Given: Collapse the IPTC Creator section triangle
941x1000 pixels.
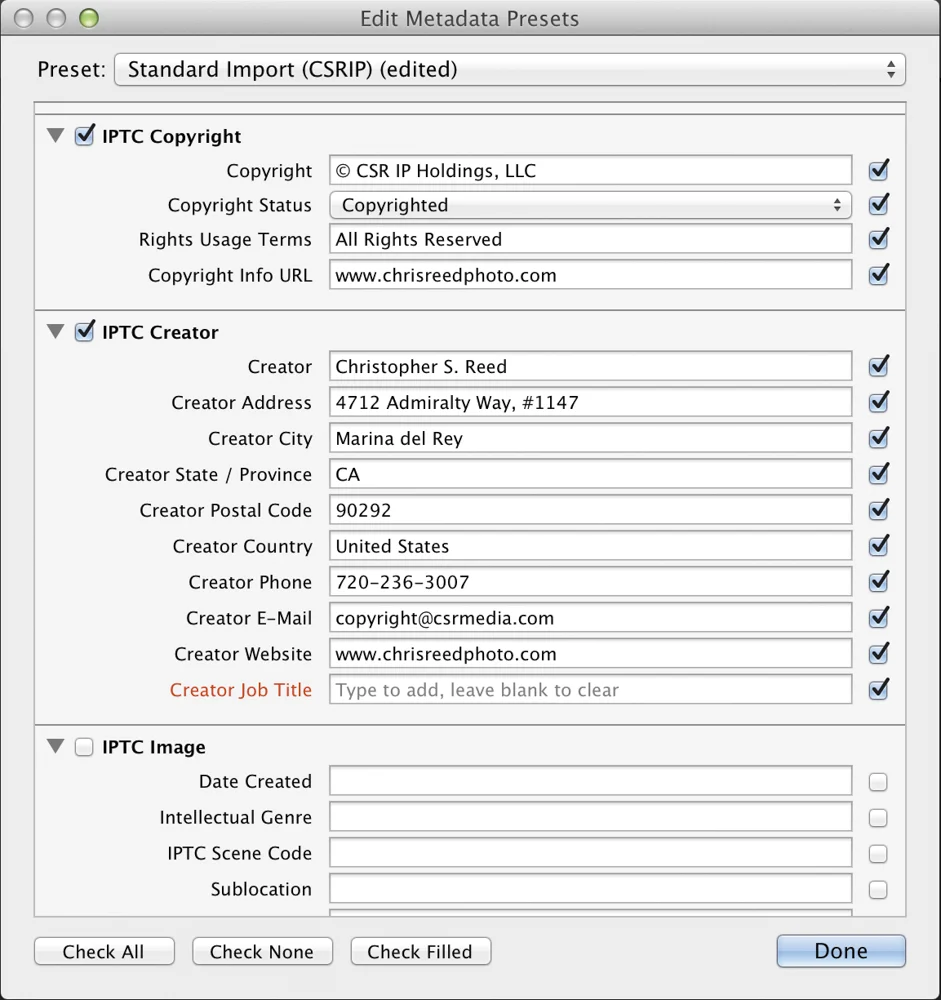Looking at the screenshot, I should pyautogui.click(x=56, y=331).
